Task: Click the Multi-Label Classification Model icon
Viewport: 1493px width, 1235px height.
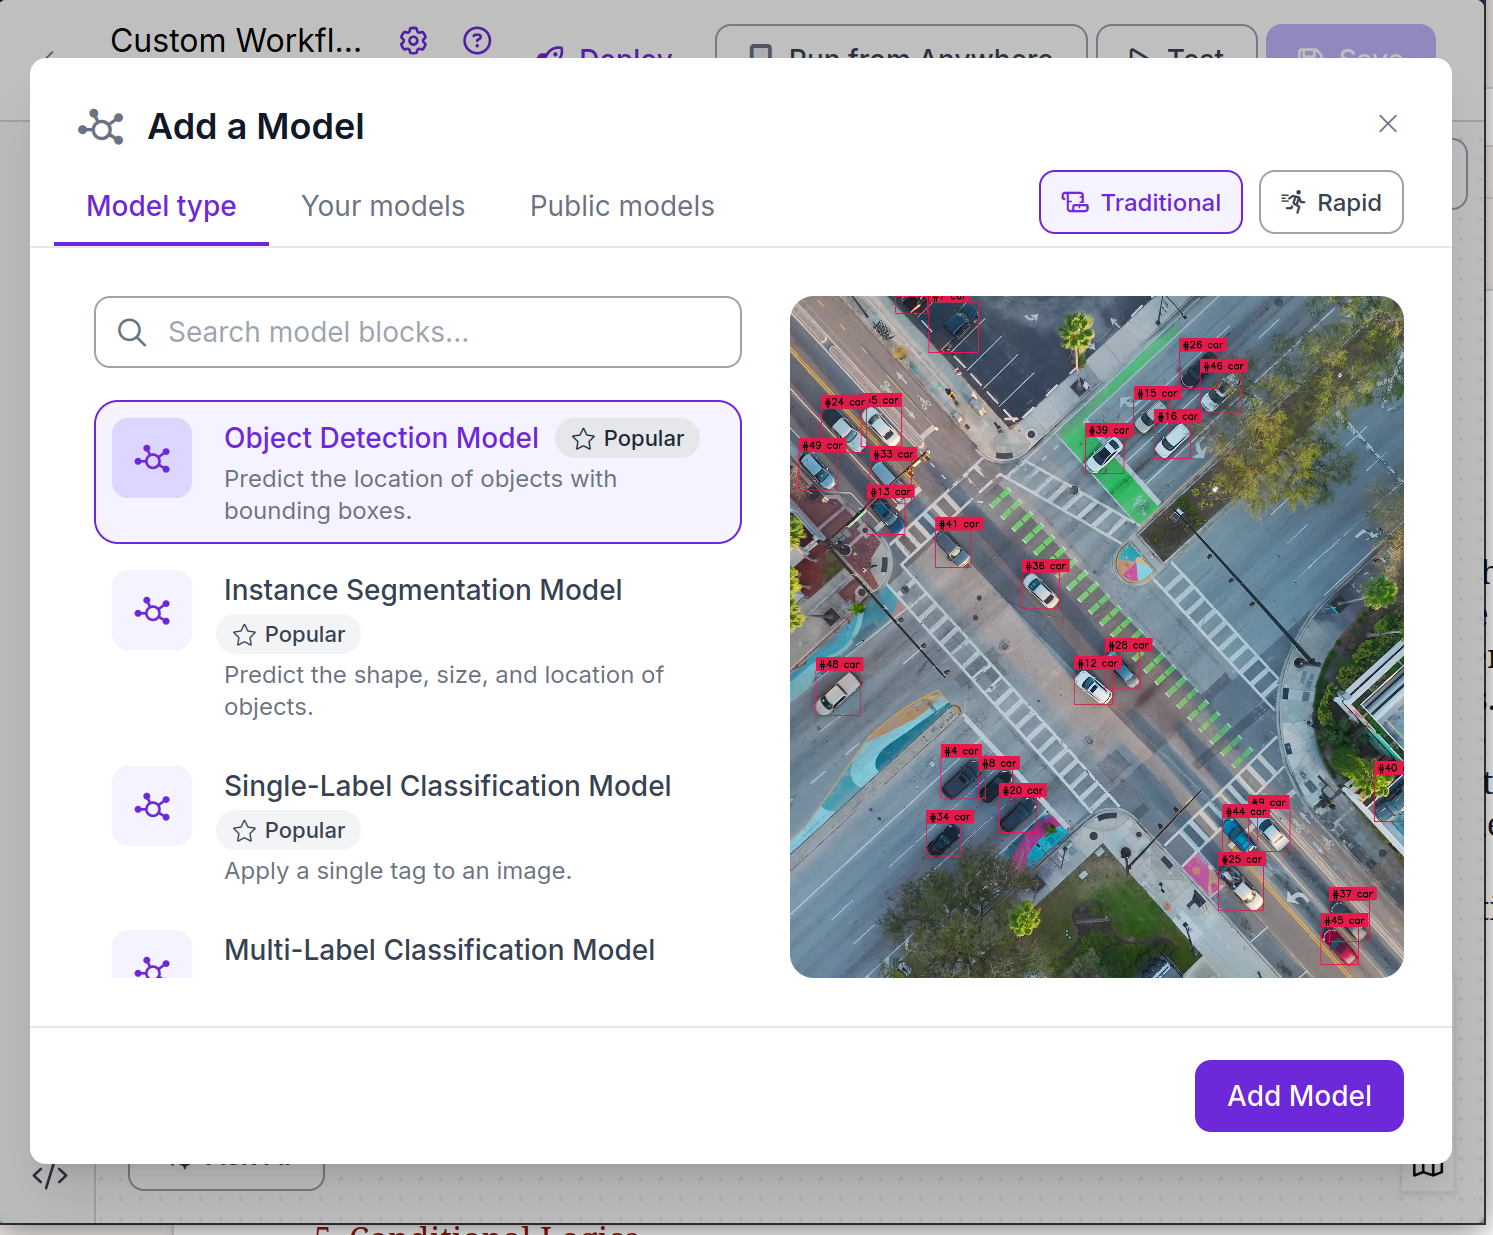Action: tap(152, 963)
